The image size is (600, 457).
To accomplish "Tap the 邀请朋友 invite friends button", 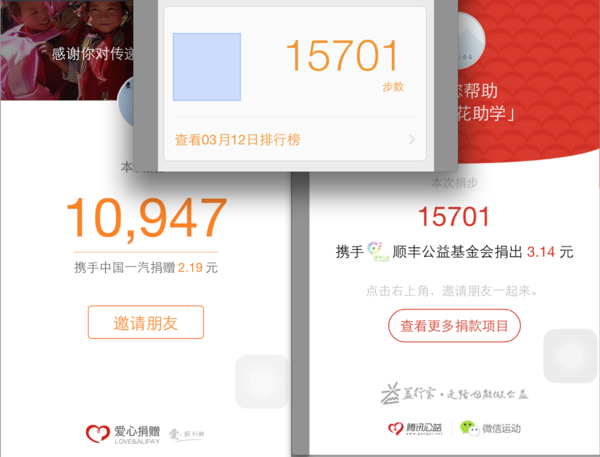I will click(x=146, y=322).
